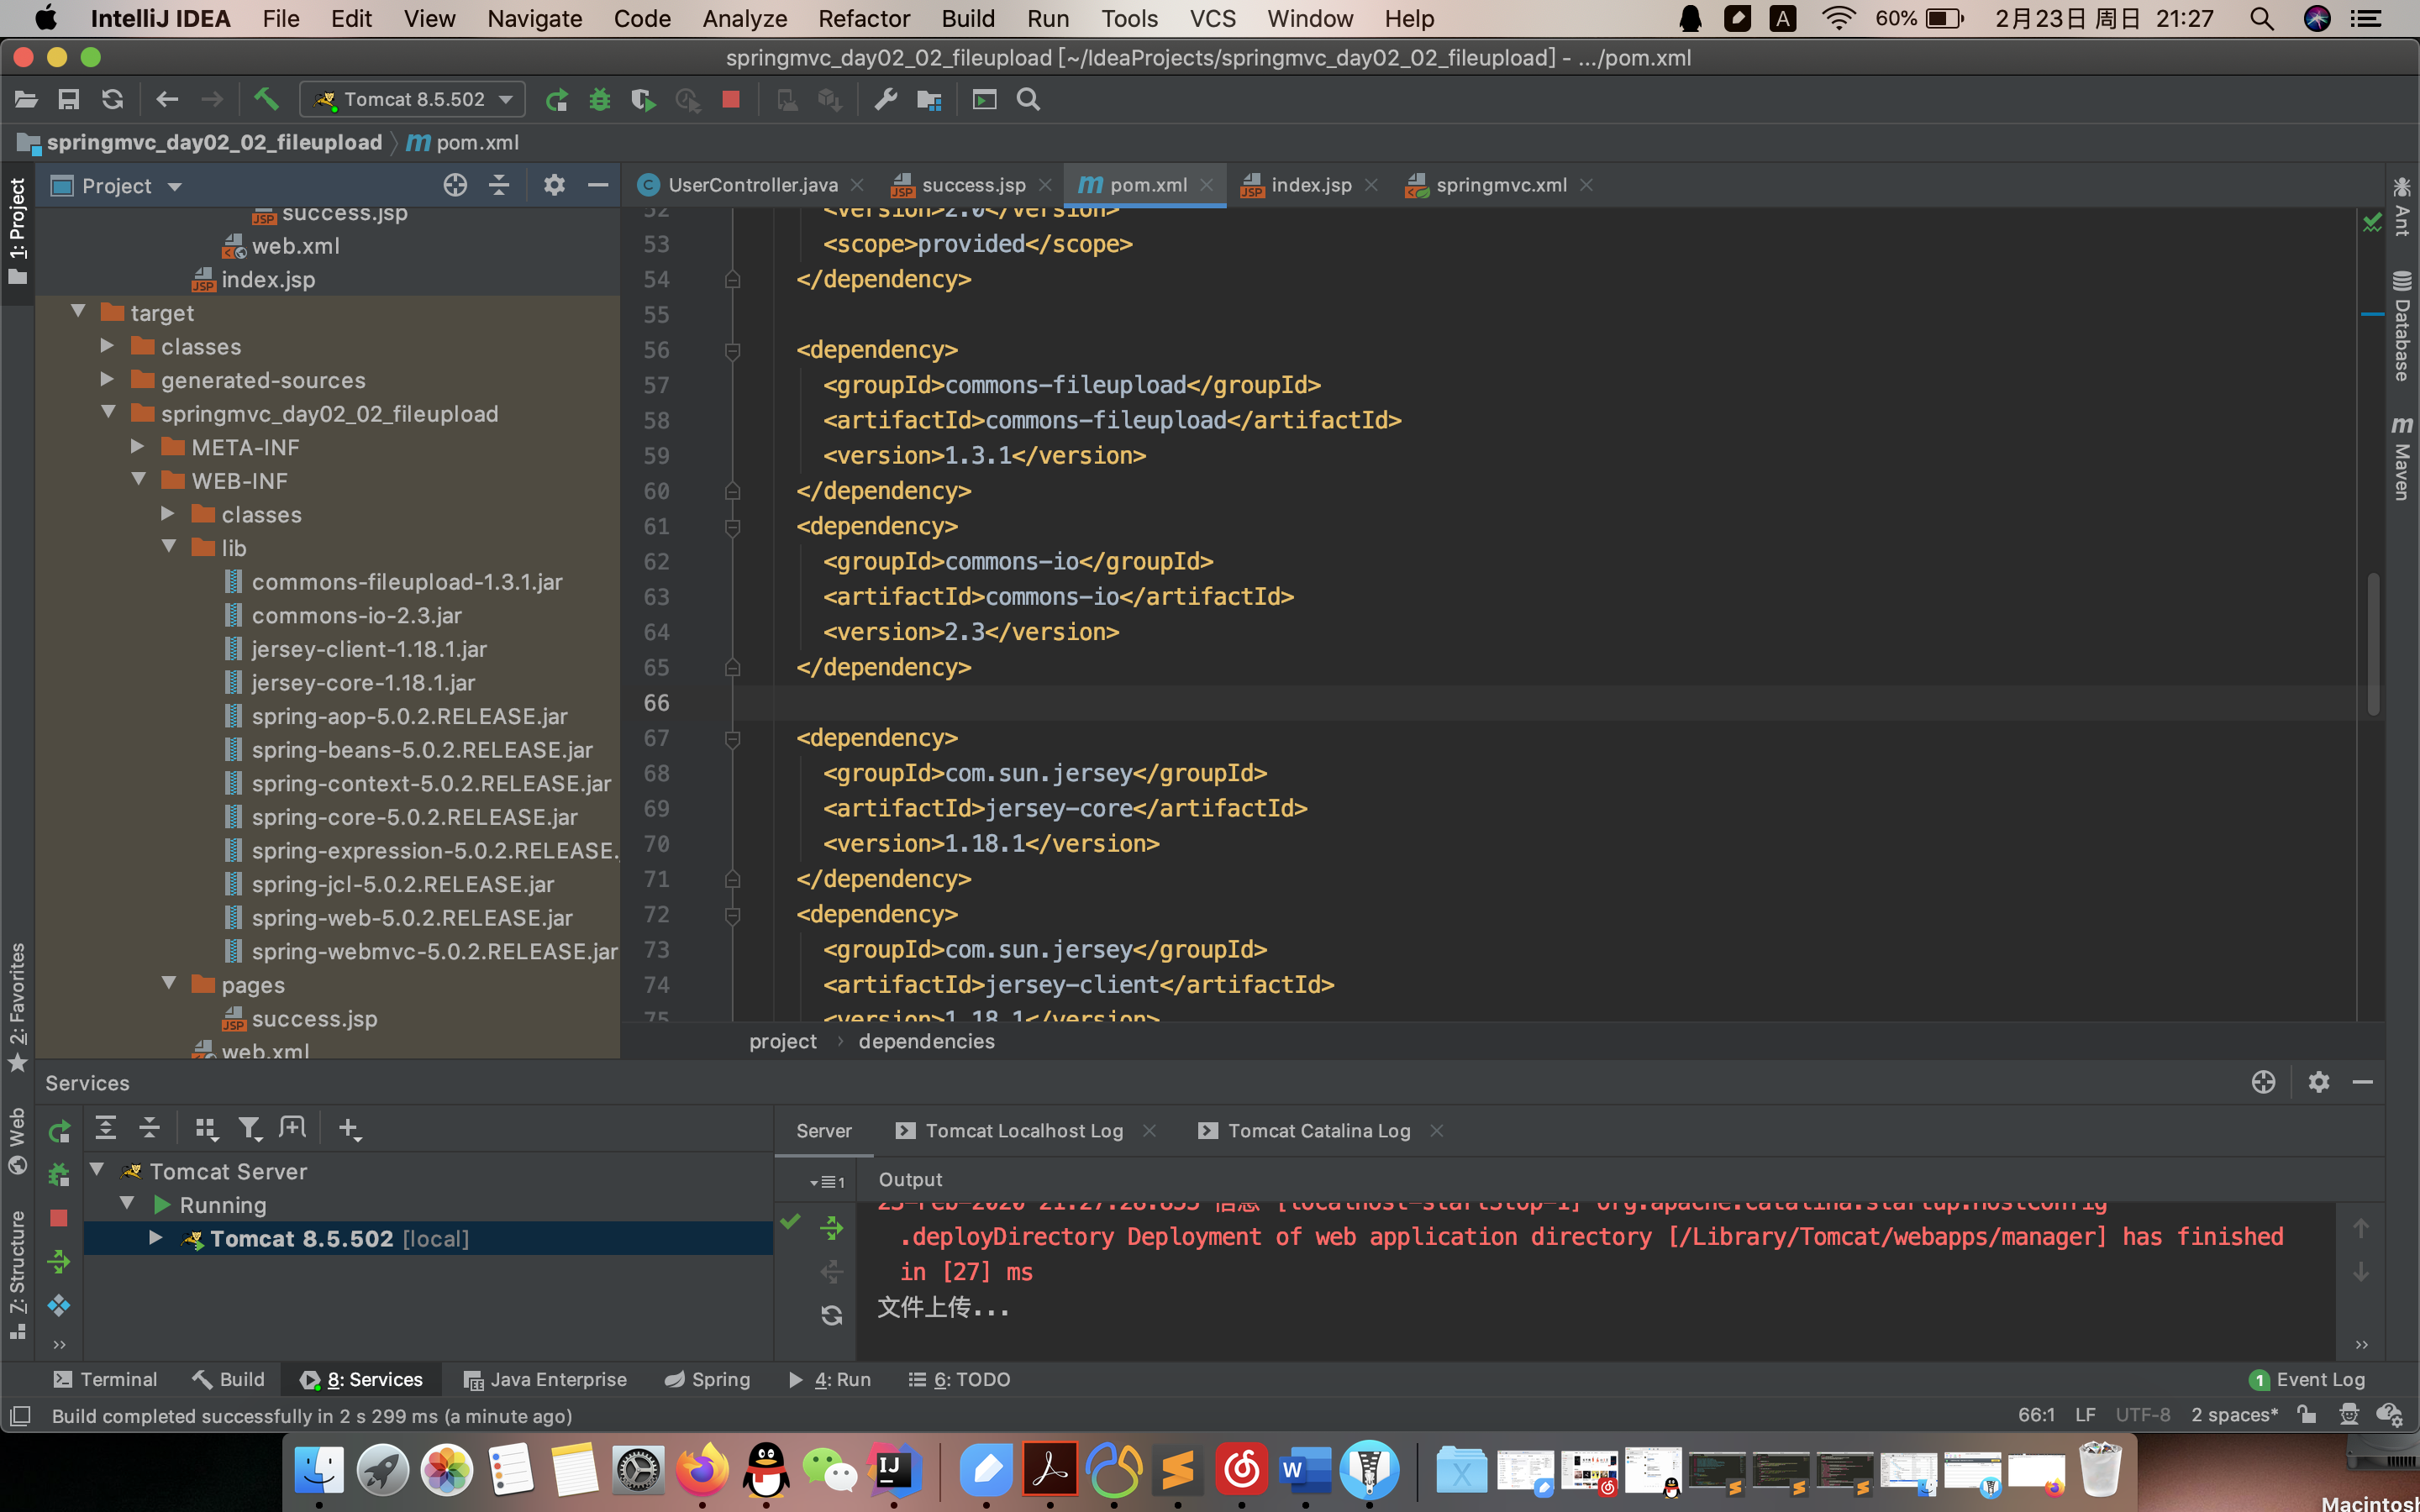Screen dimensions: 2420x1512
Task: Open Project Structure folder icon in toolbar
Action: coord(929,99)
